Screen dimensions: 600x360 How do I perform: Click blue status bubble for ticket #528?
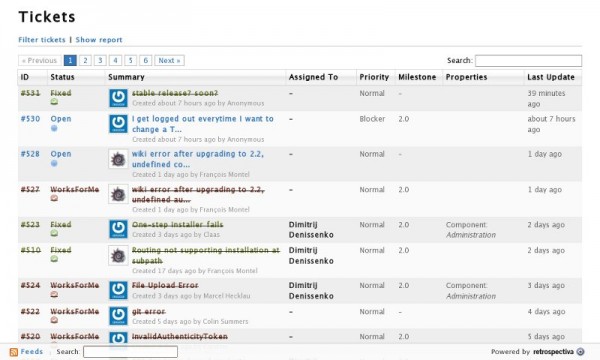click(x=54, y=163)
